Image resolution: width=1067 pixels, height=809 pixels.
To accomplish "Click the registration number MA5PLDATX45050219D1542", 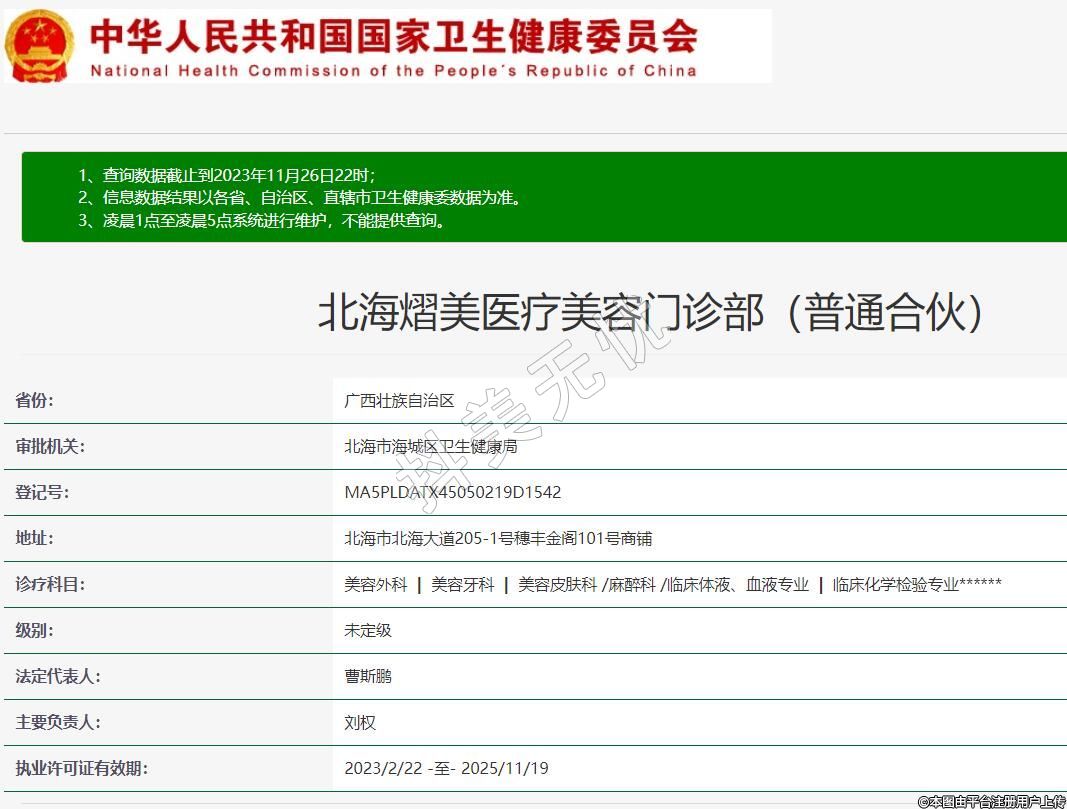I will pos(452,493).
